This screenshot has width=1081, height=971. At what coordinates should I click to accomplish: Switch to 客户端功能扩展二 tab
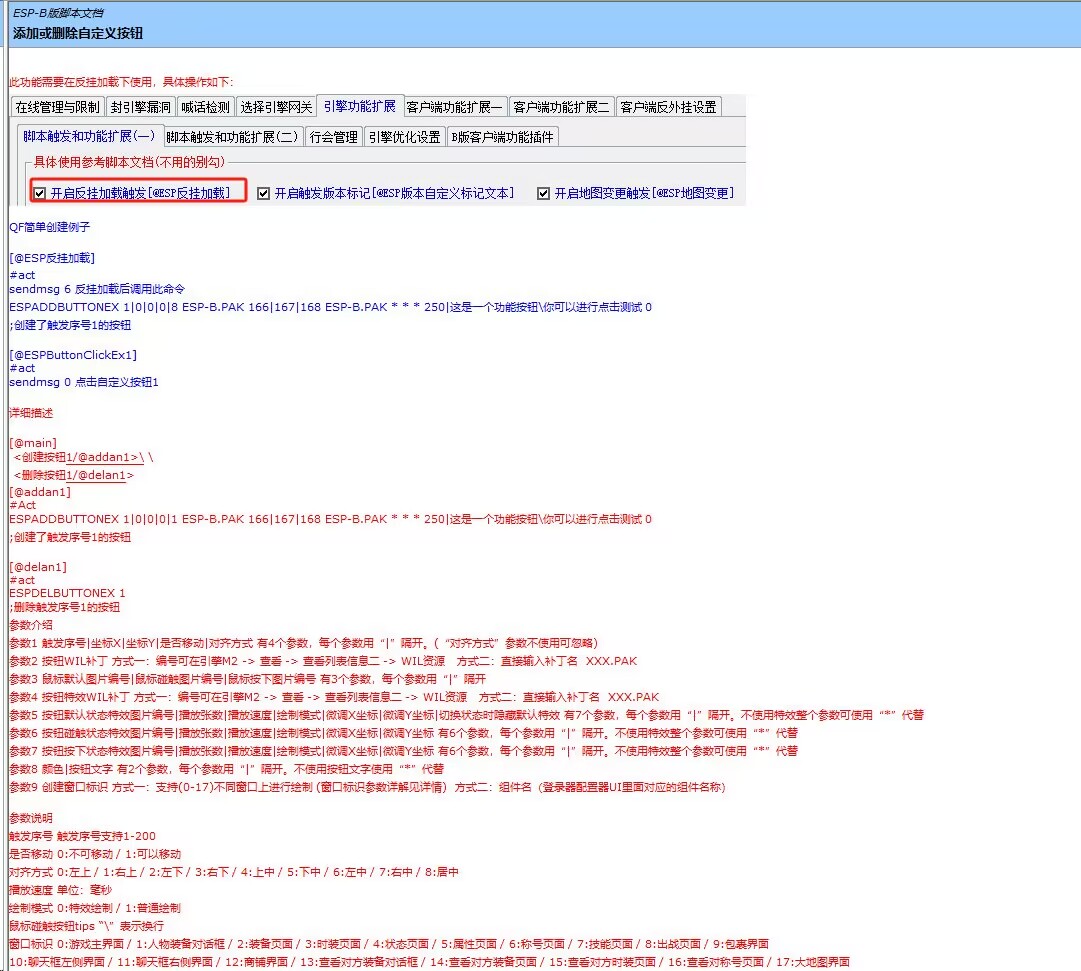click(561, 107)
